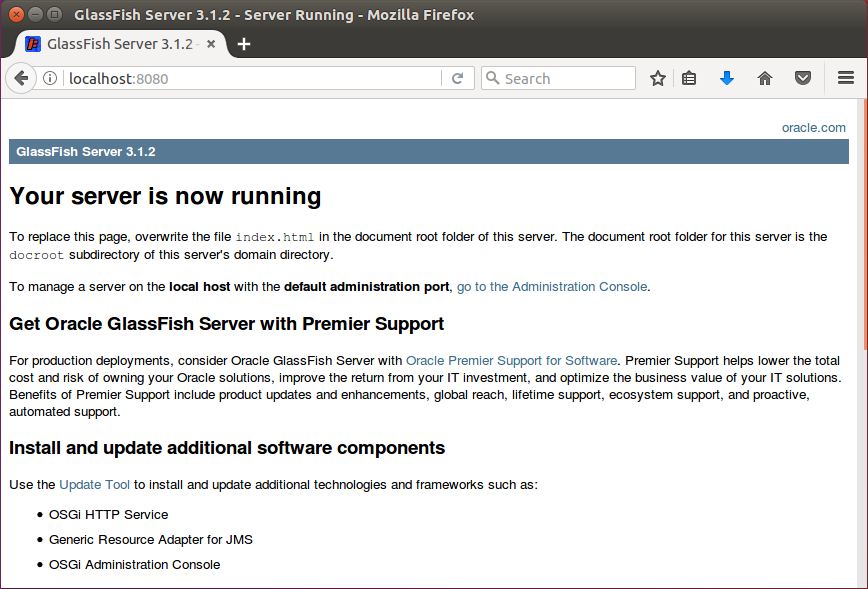Focus the localhost:8080 address bar
Viewport: 868px width, 589px height.
tap(250, 78)
